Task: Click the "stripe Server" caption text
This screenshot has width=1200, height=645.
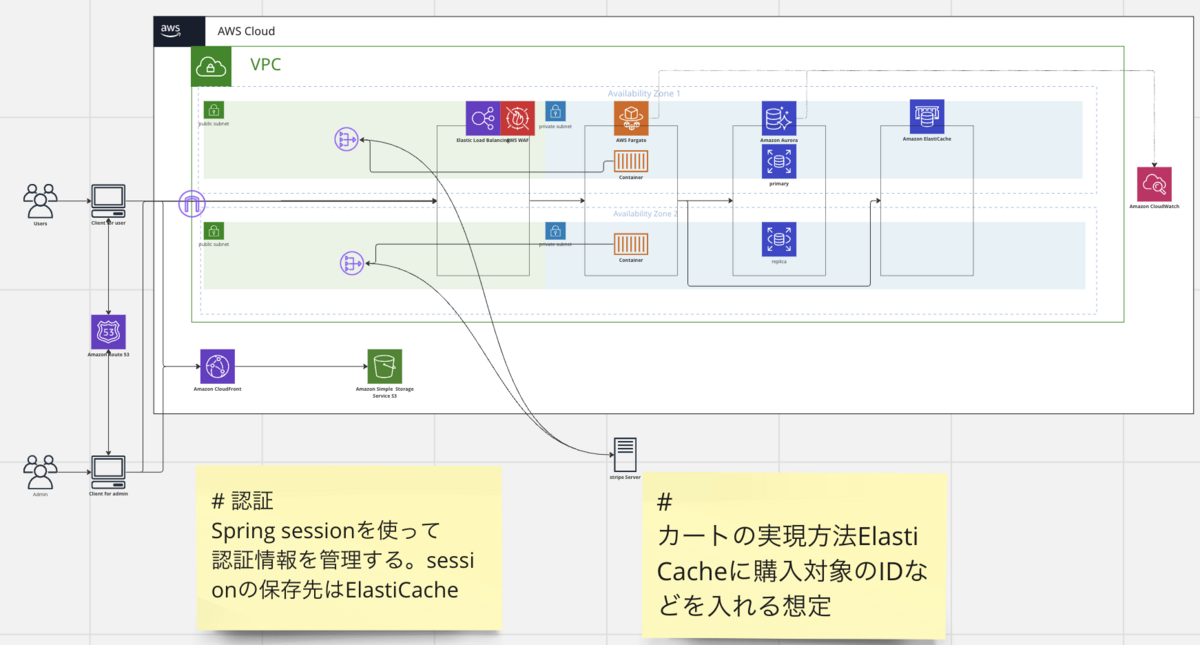Action: pos(624,478)
